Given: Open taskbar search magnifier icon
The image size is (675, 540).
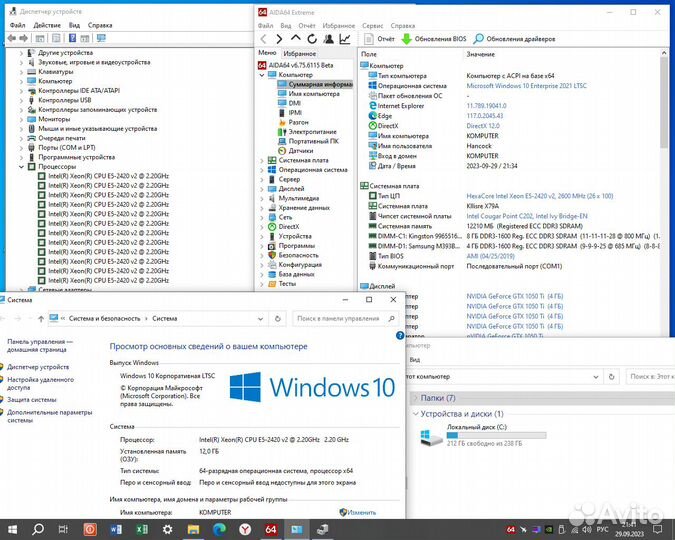Looking at the screenshot, I should [x=38, y=529].
